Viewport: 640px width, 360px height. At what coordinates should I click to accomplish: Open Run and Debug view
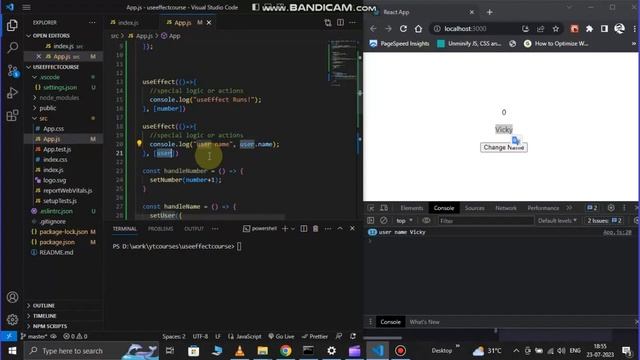tap(12, 93)
